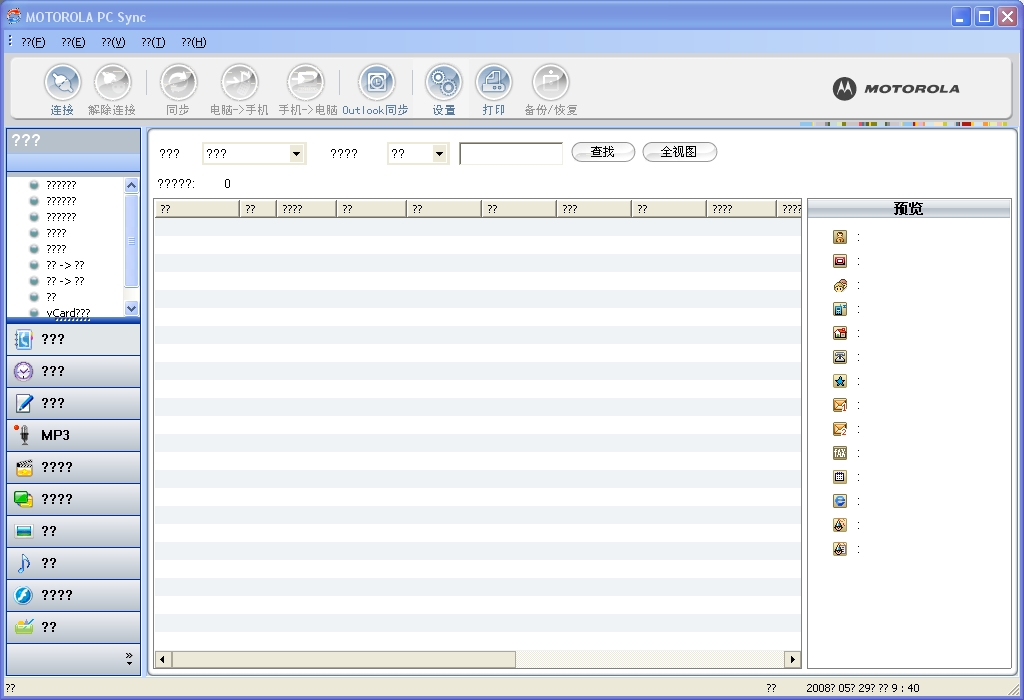Click the 预览 preview panel header
This screenshot has height=700, width=1024.
908,208
